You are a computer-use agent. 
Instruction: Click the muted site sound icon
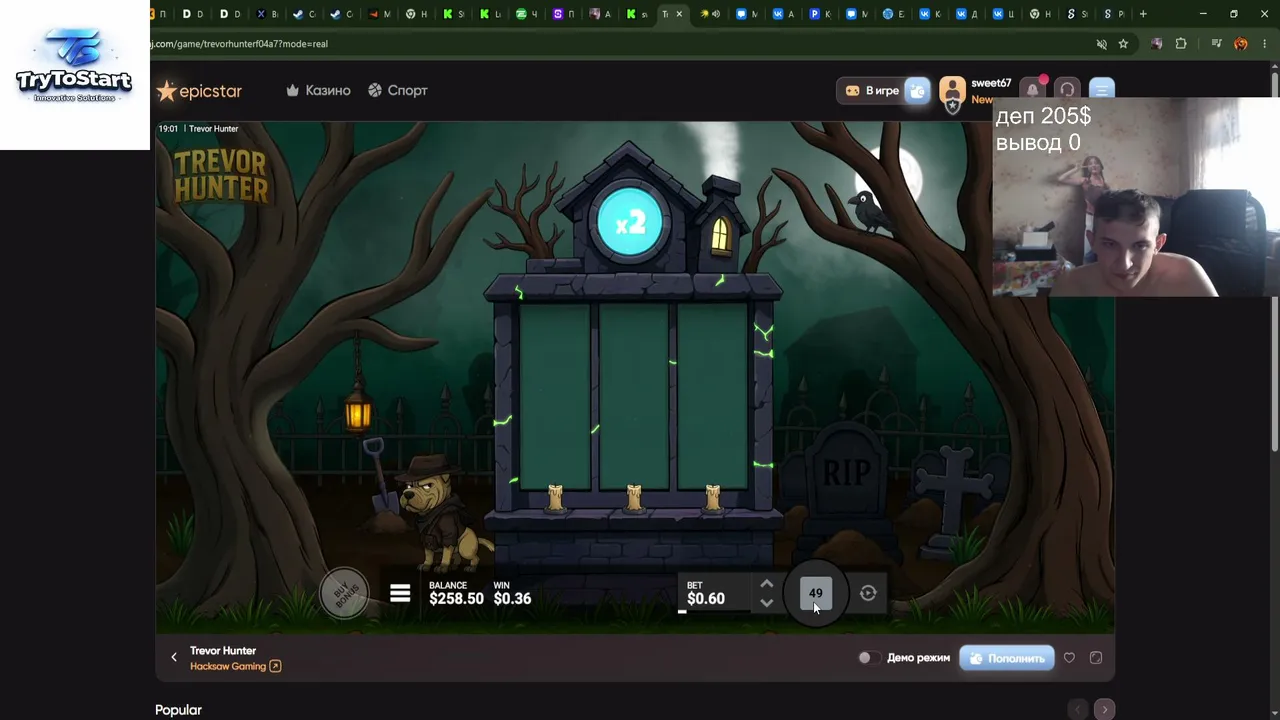tap(1101, 44)
